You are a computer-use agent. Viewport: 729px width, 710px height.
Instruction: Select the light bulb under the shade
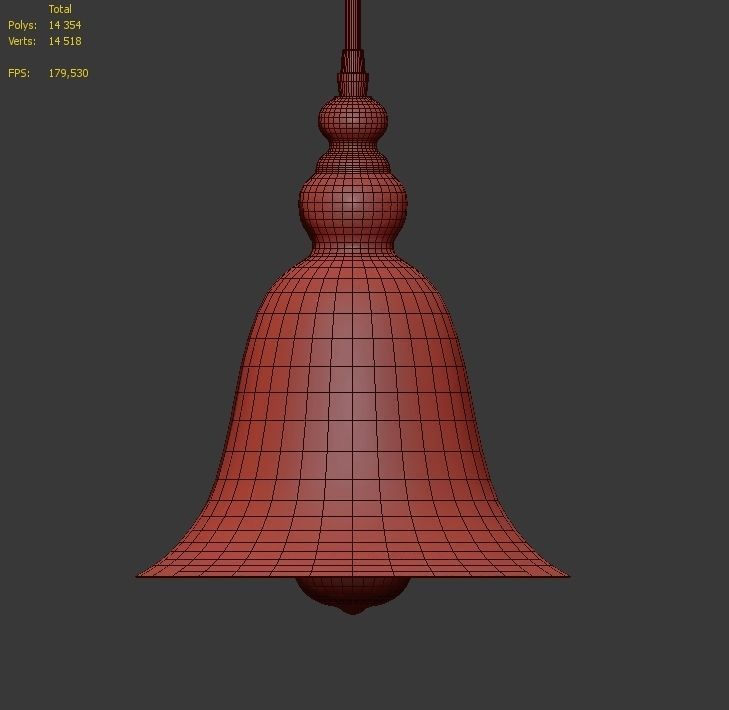click(353, 595)
